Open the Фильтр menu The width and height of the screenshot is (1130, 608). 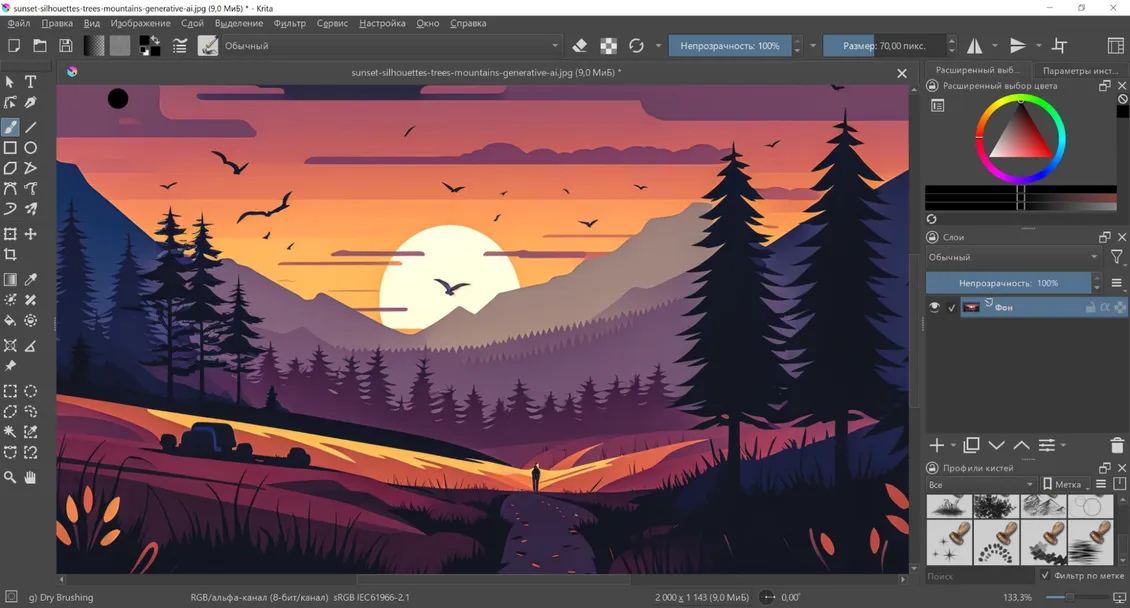click(290, 23)
